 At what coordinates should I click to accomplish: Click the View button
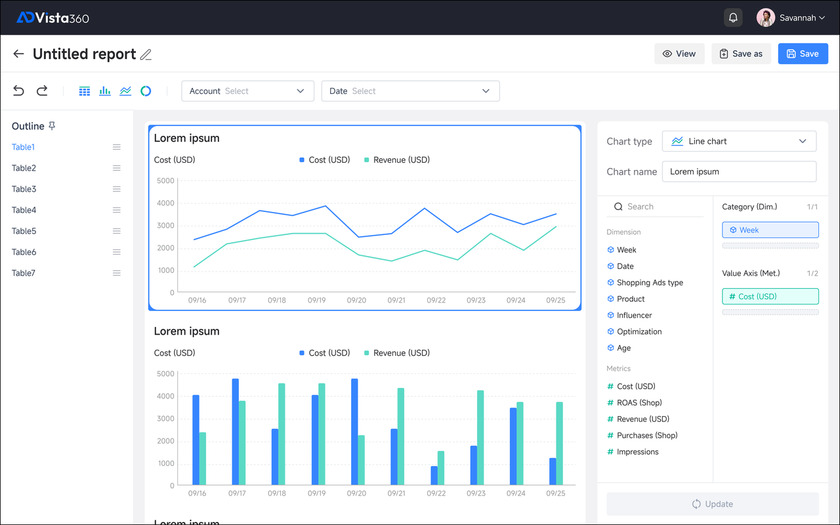click(x=679, y=54)
